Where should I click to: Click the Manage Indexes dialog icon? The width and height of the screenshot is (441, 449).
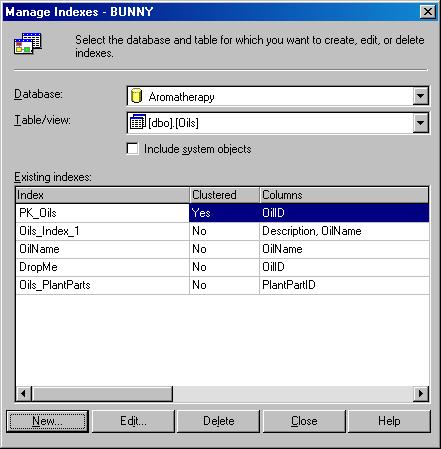[28, 44]
